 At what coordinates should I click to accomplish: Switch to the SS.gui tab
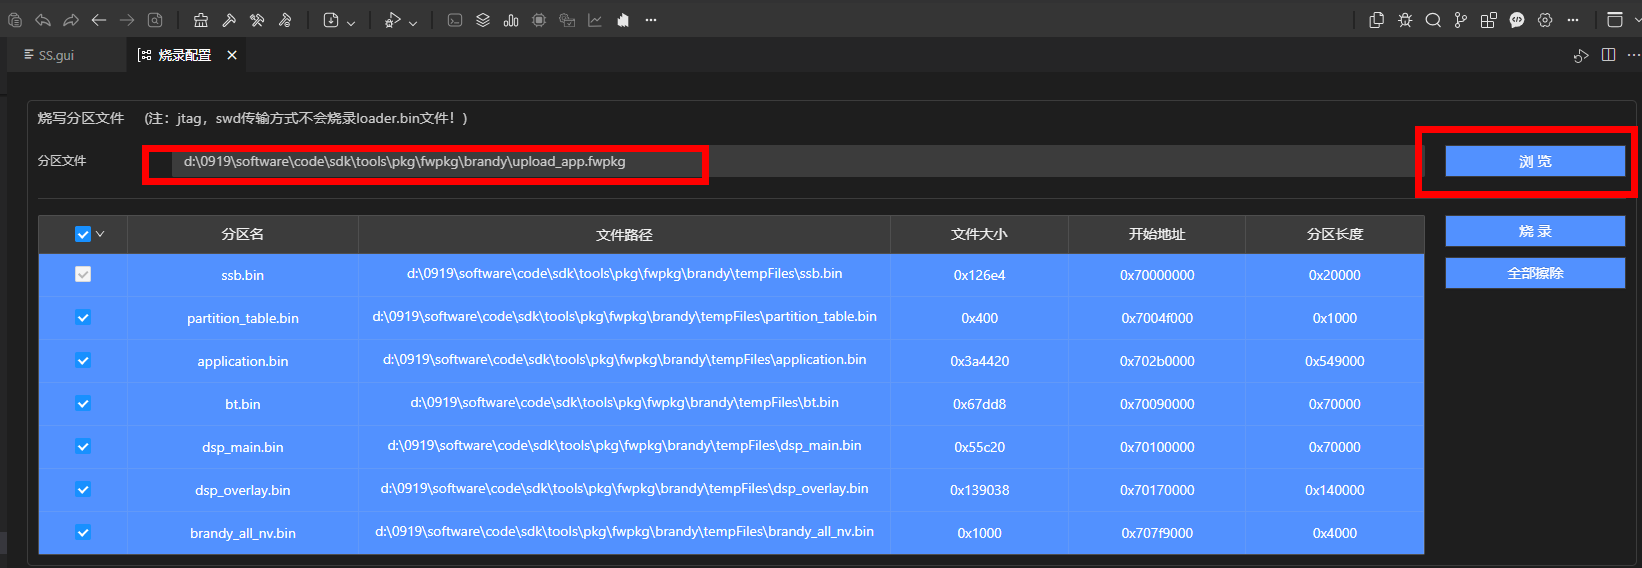tap(56, 55)
